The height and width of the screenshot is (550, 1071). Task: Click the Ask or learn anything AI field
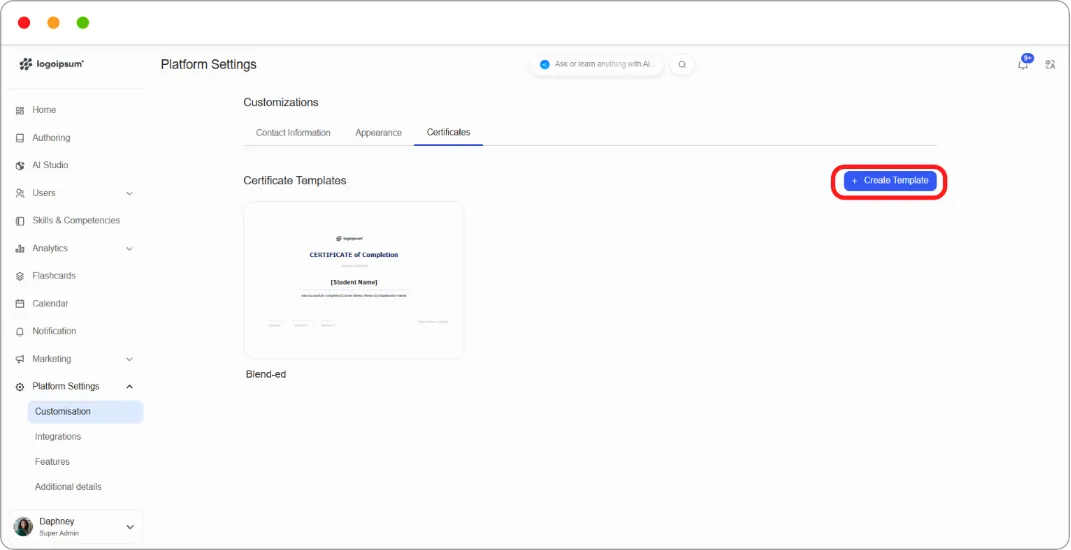(x=597, y=64)
